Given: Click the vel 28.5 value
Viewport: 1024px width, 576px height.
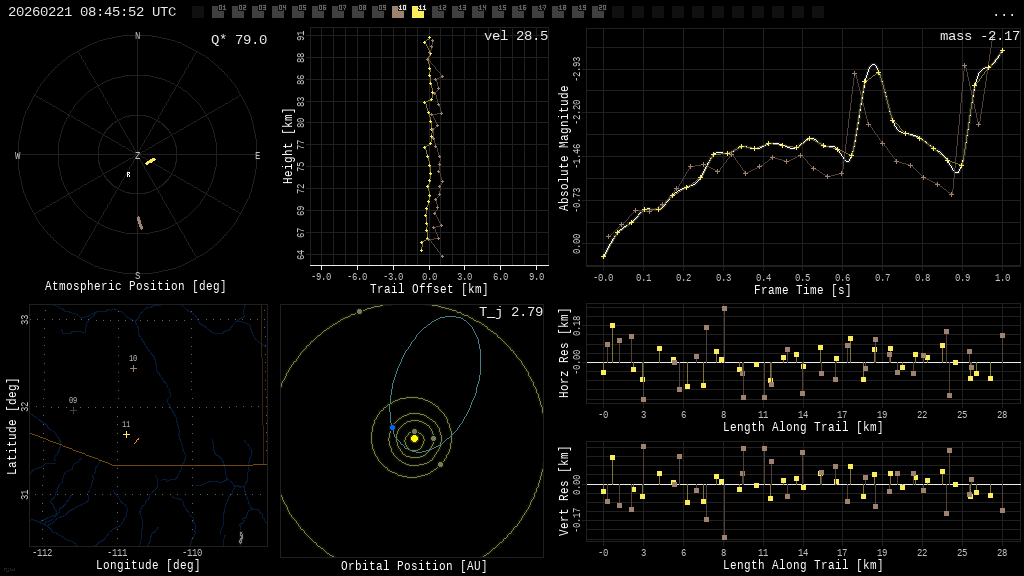Looking at the screenshot, I should 516,36.
